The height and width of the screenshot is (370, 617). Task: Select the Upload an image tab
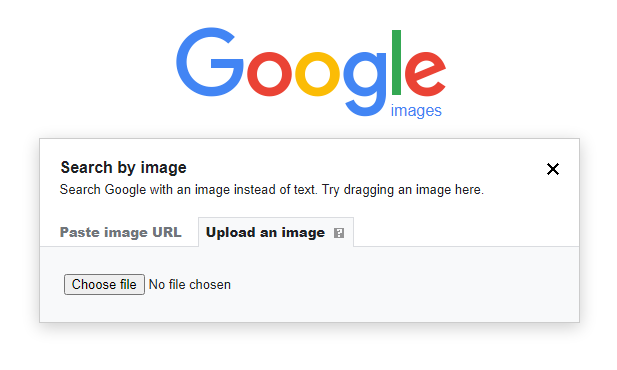pyautogui.click(x=276, y=232)
